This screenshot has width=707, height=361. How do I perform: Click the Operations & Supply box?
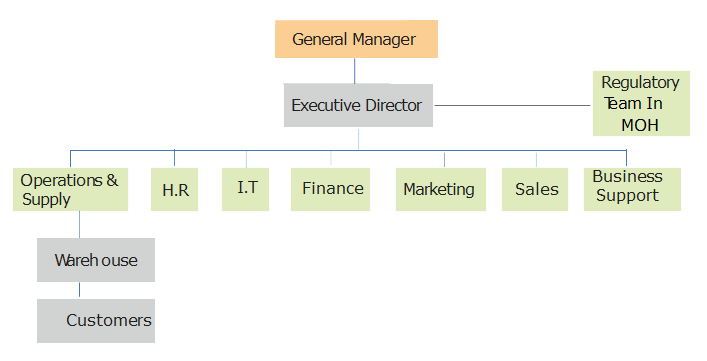coord(70,189)
